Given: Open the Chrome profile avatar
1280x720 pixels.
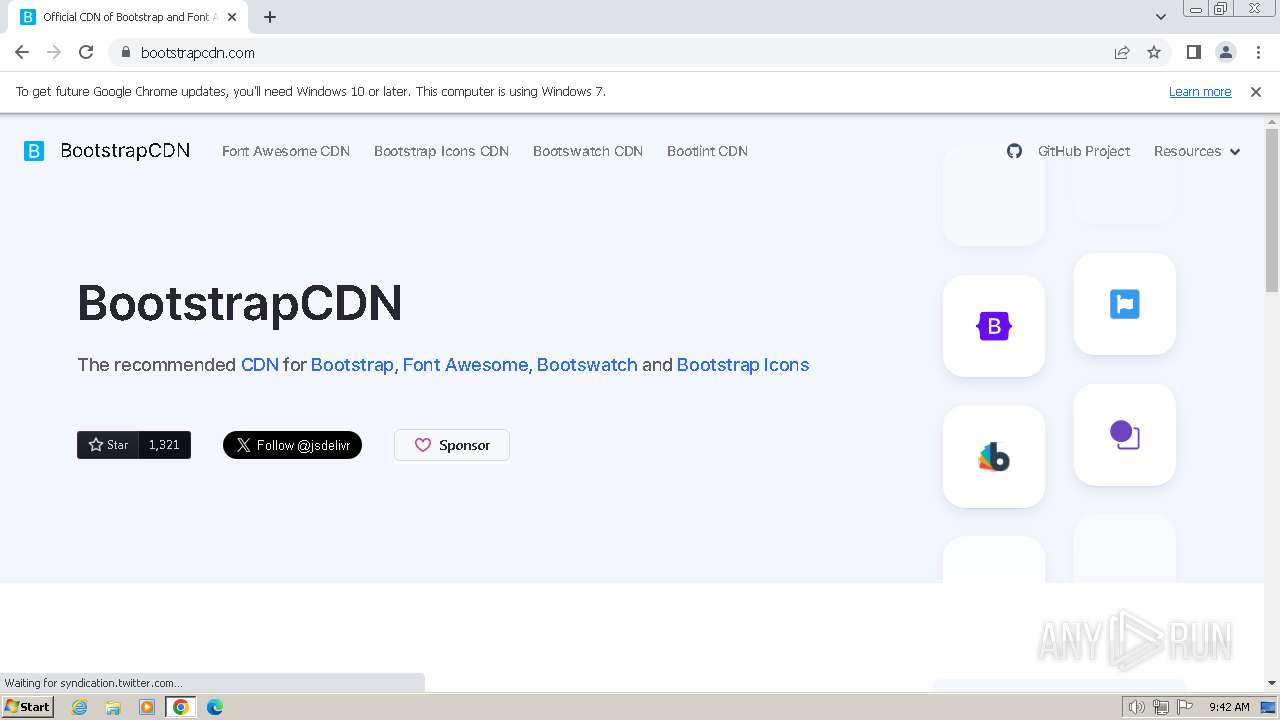Looking at the screenshot, I should pos(1226,52).
